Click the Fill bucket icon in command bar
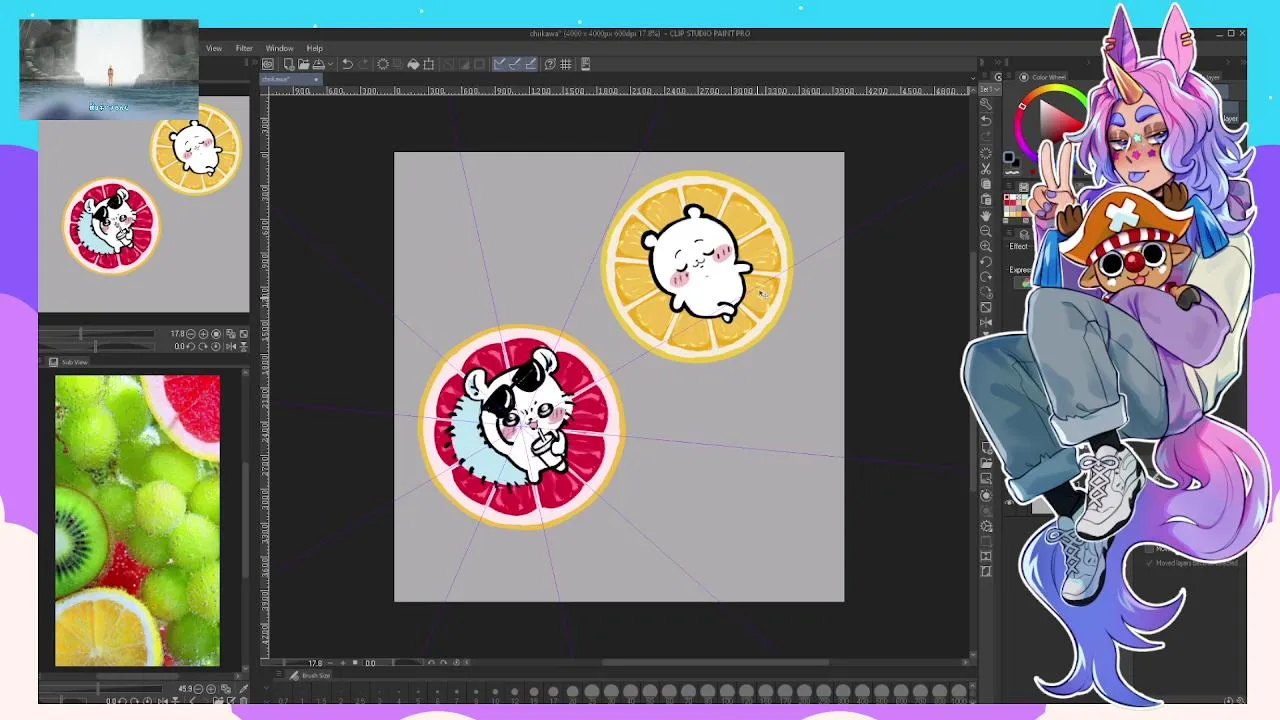Viewport: 1280px width, 720px height. pos(413,64)
